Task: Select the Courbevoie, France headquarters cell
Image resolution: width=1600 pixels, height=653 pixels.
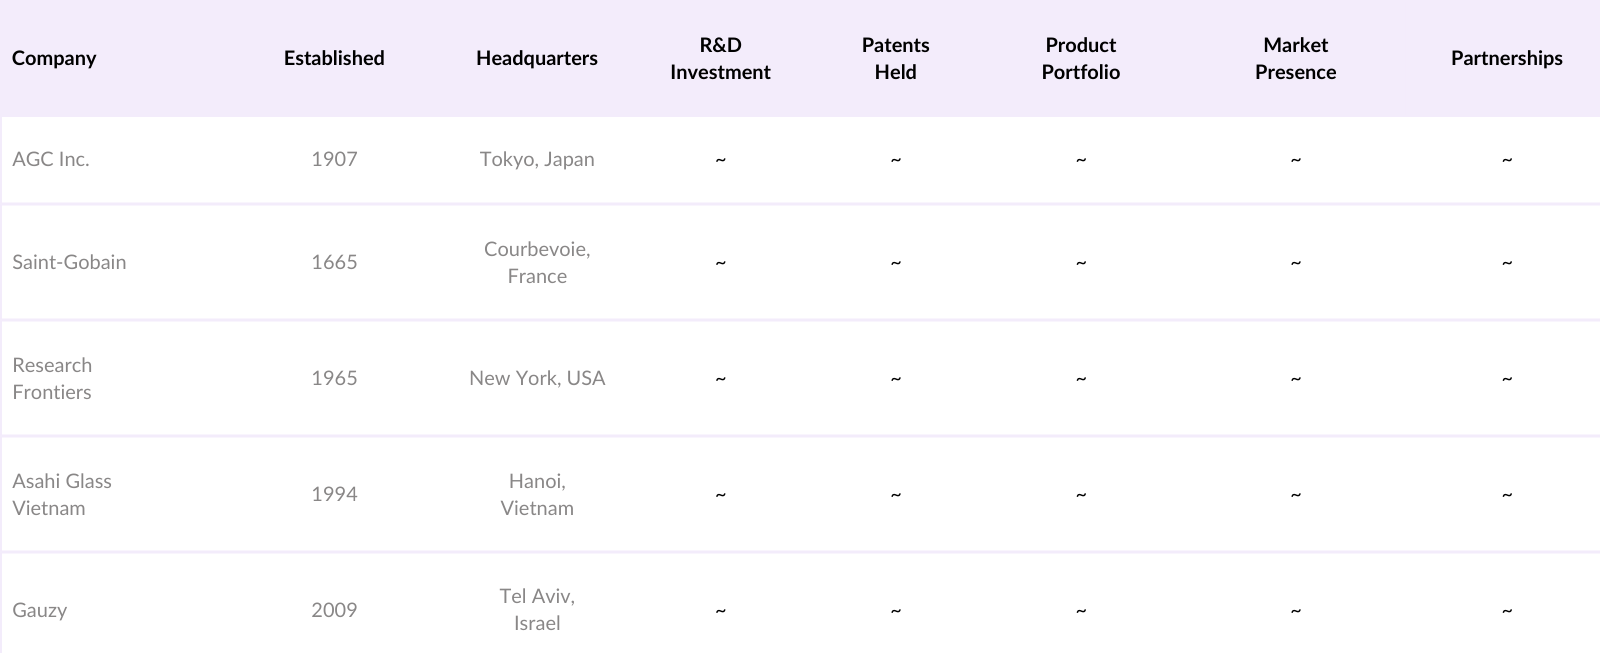Action: pyautogui.click(x=537, y=262)
